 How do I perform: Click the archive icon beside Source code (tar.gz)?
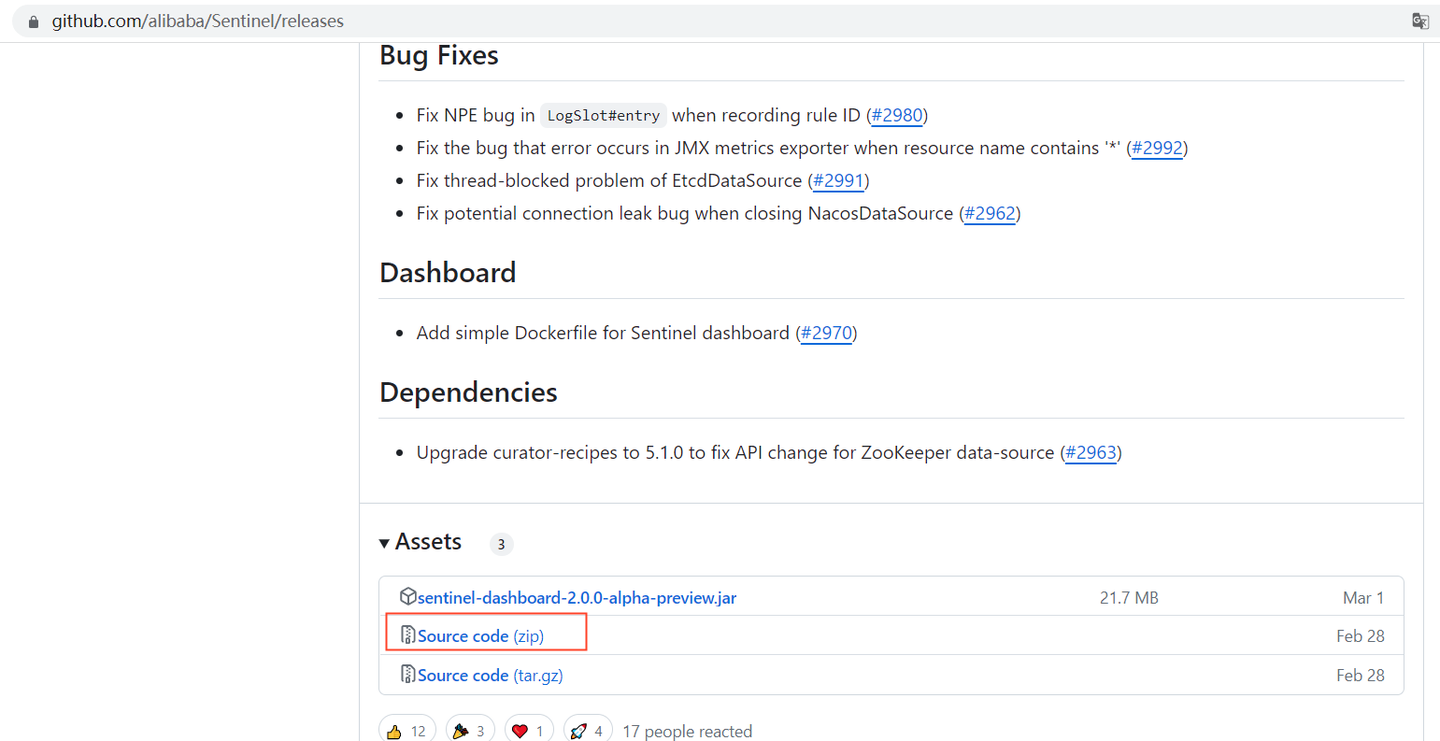click(x=407, y=675)
